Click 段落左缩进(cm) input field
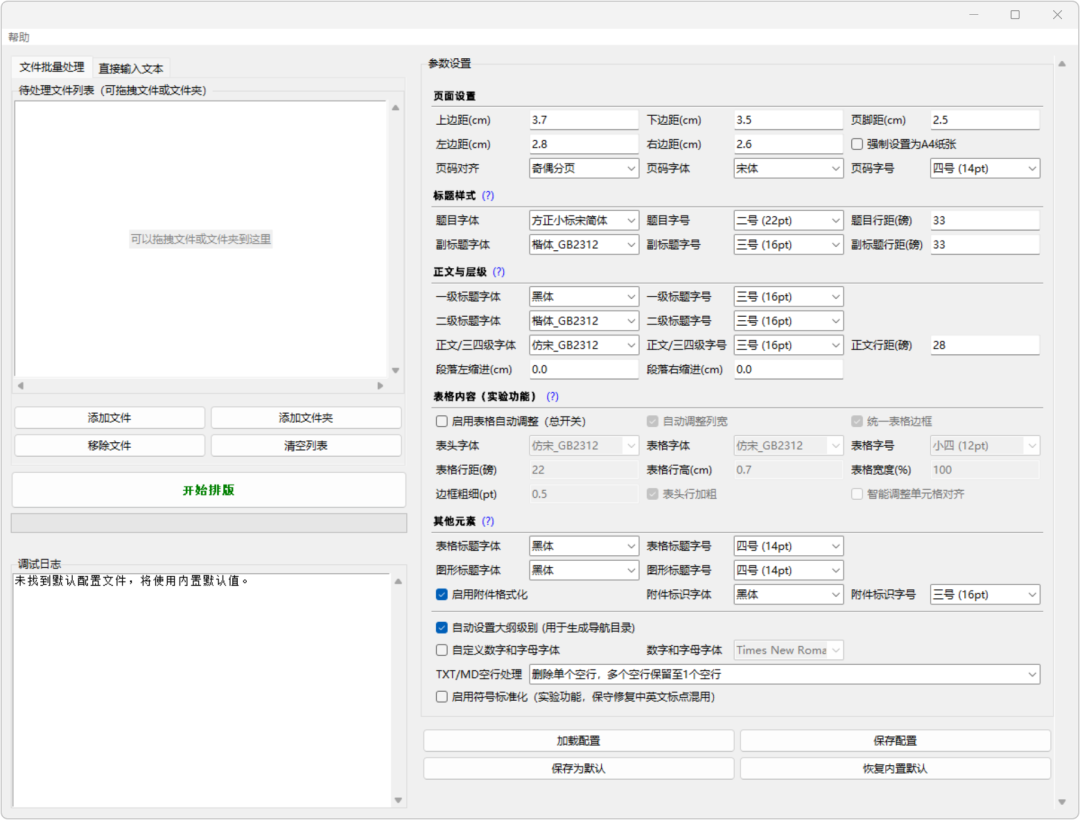Viewport: 1080px width, 820px height. [x=583, y=370]
